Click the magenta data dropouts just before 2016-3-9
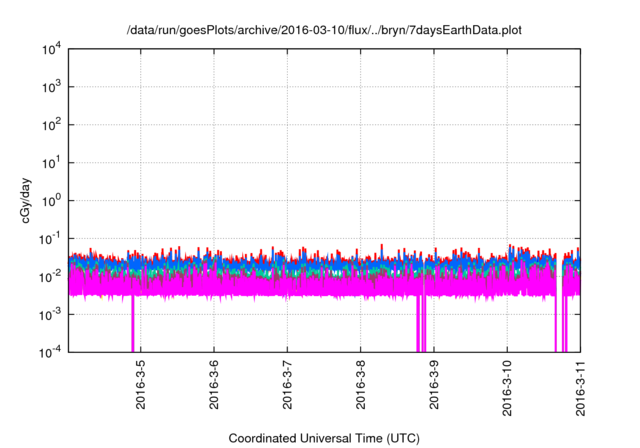The height and width of the screenshot is (448, 640). pyautogui.click(x=421, y=324)
